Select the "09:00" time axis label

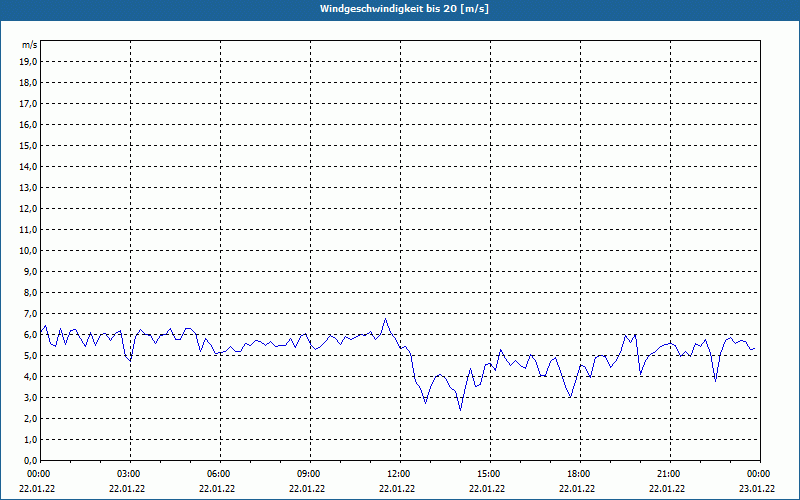pos(309,474)
